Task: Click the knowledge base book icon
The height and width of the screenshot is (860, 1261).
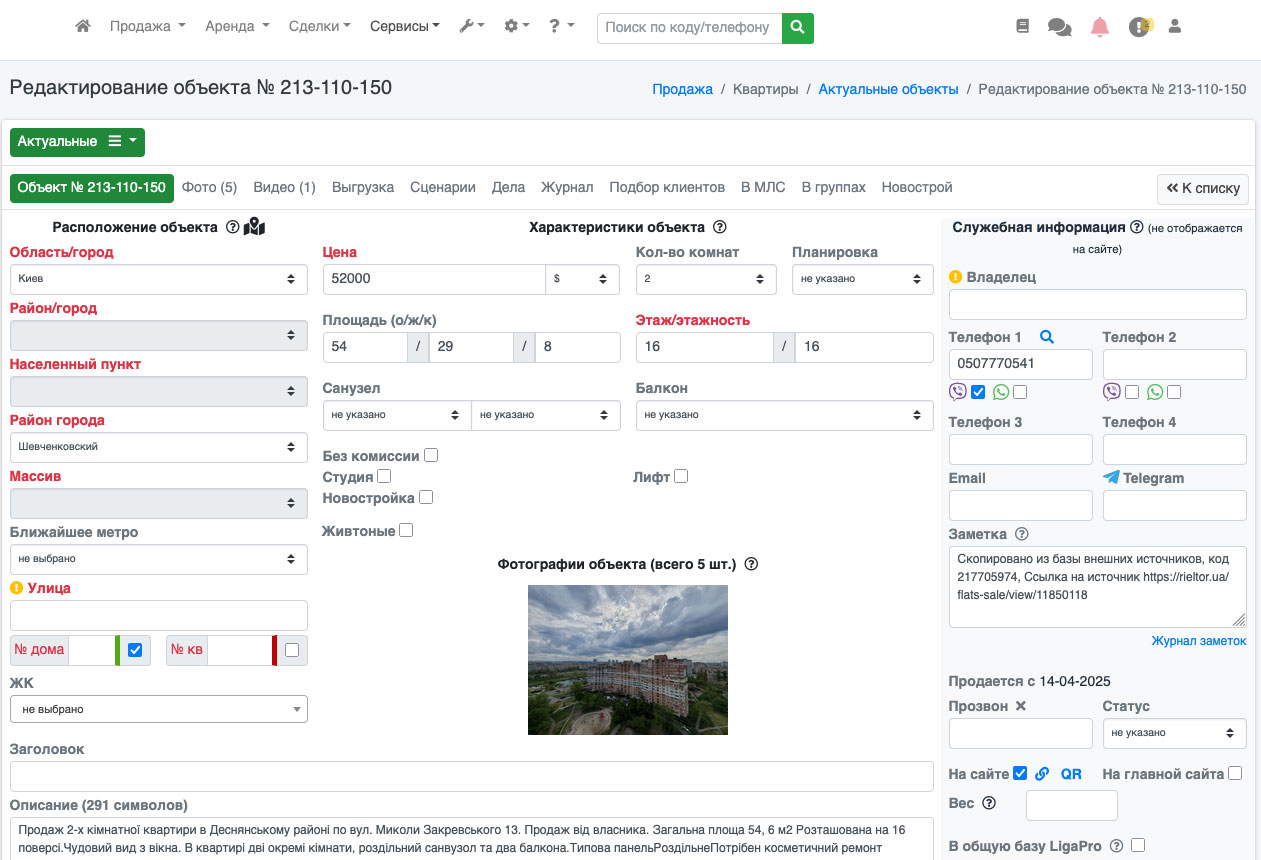Action: [1022, 27]
